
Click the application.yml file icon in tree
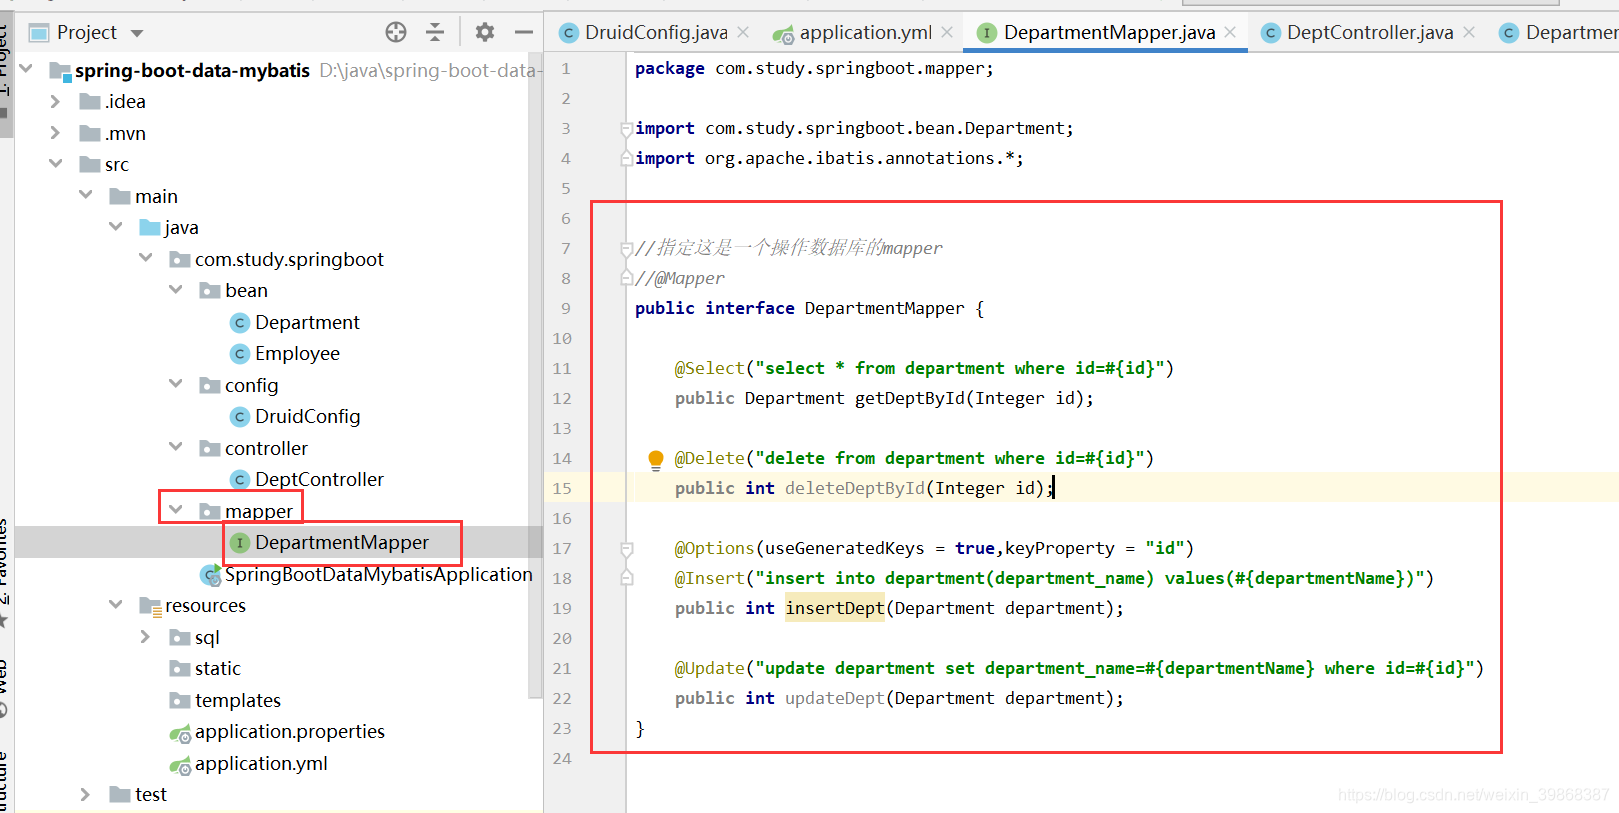point(180,765)
